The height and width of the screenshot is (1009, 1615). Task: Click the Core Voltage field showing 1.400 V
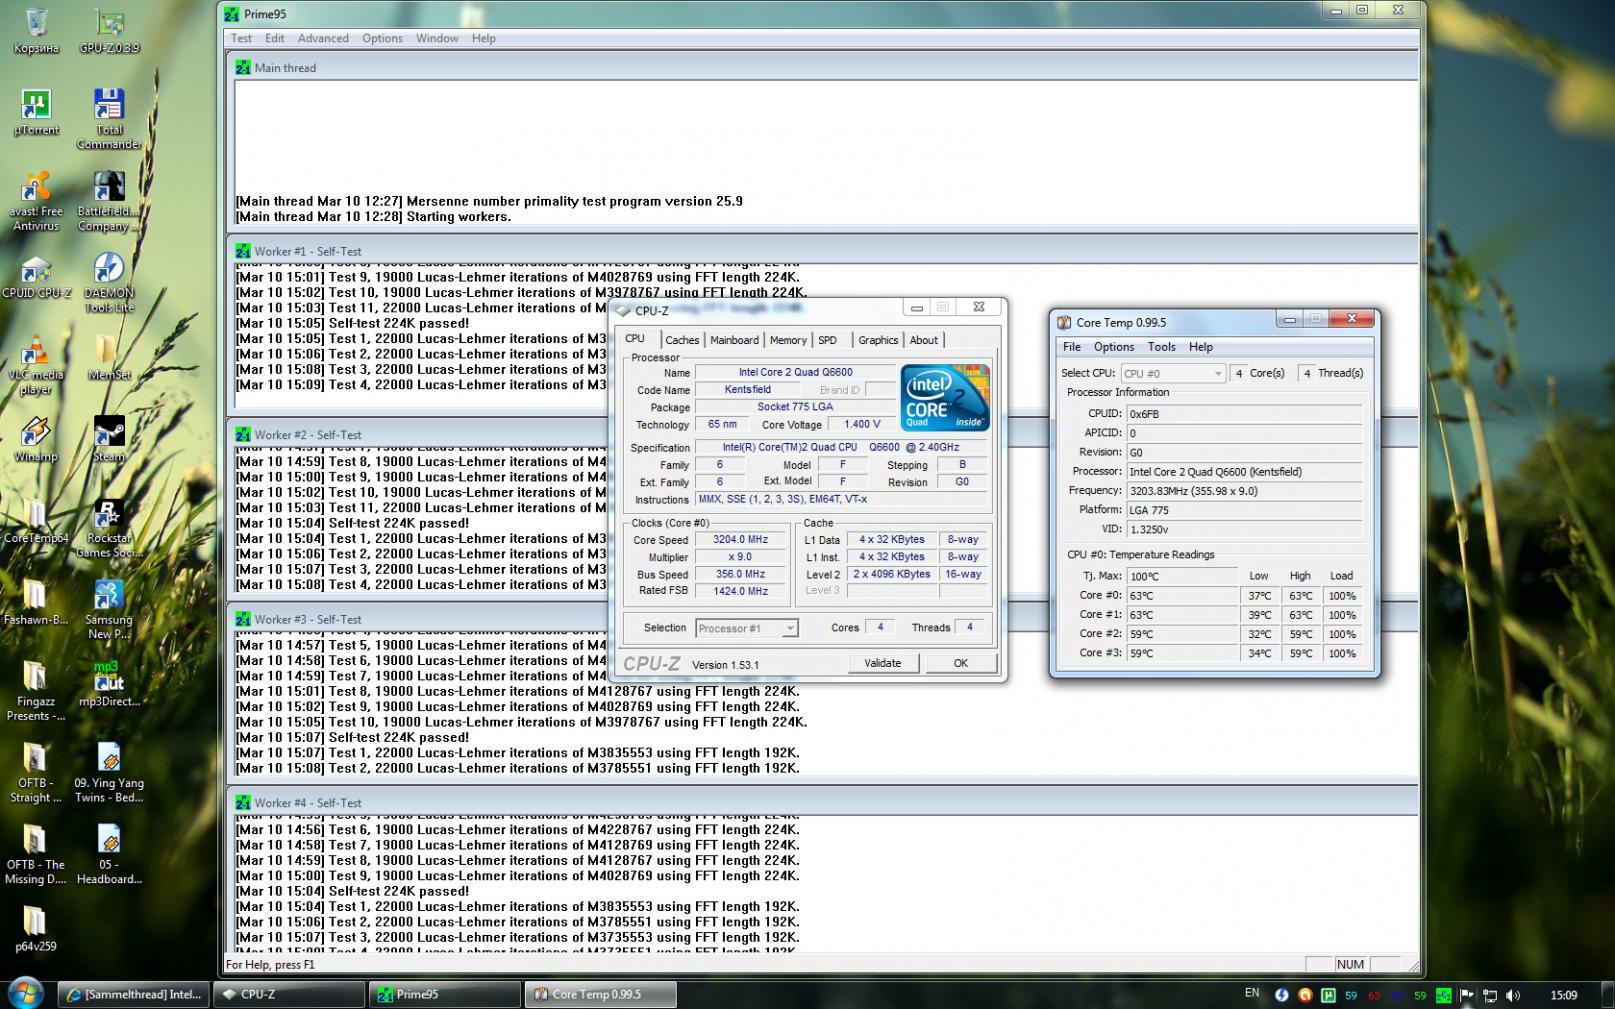[862, 424]
